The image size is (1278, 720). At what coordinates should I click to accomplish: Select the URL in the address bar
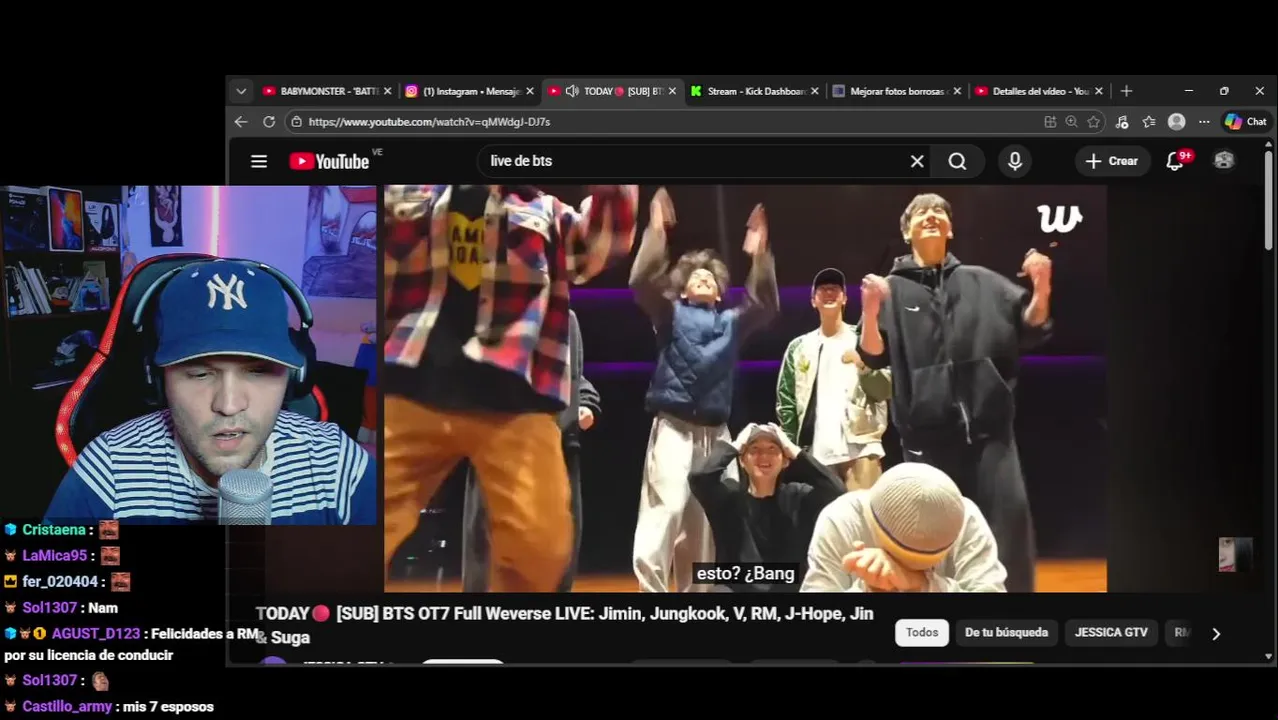click(429, 121)
